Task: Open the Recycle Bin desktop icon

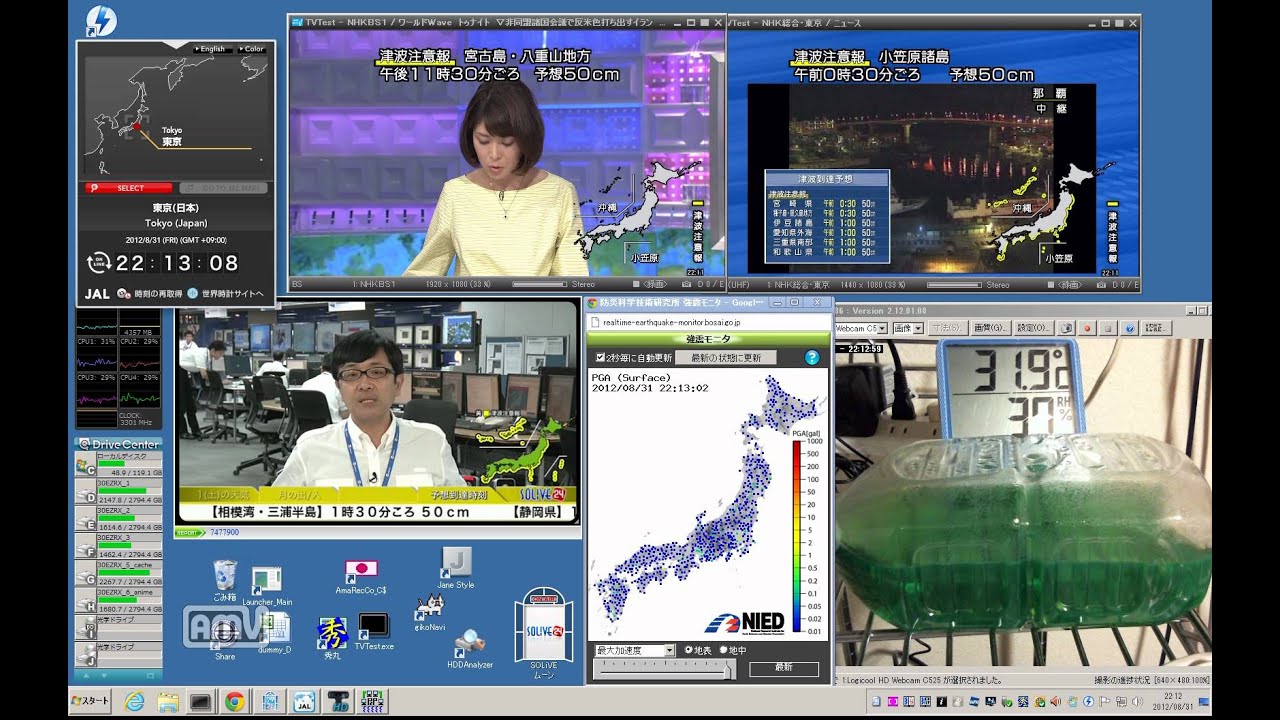Action: pos(225,581)
